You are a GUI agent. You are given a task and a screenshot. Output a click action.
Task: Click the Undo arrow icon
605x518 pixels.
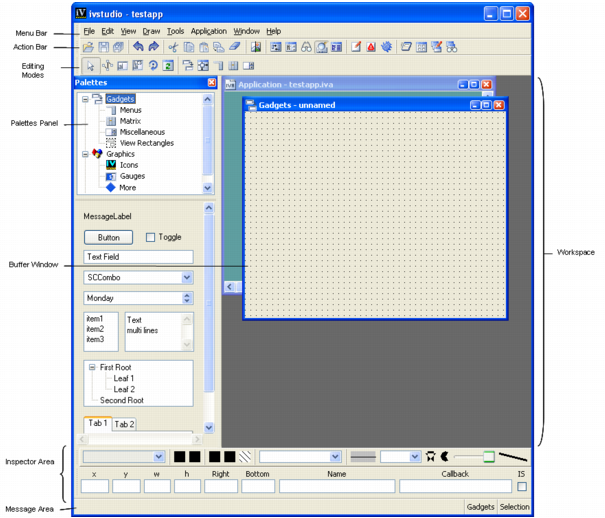[138, 47]
